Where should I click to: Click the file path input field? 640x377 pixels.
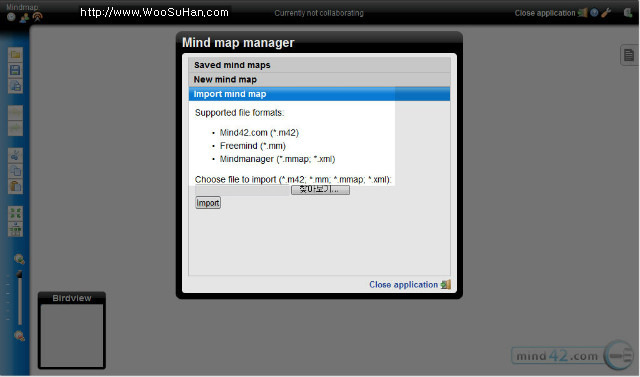point(242,190)
